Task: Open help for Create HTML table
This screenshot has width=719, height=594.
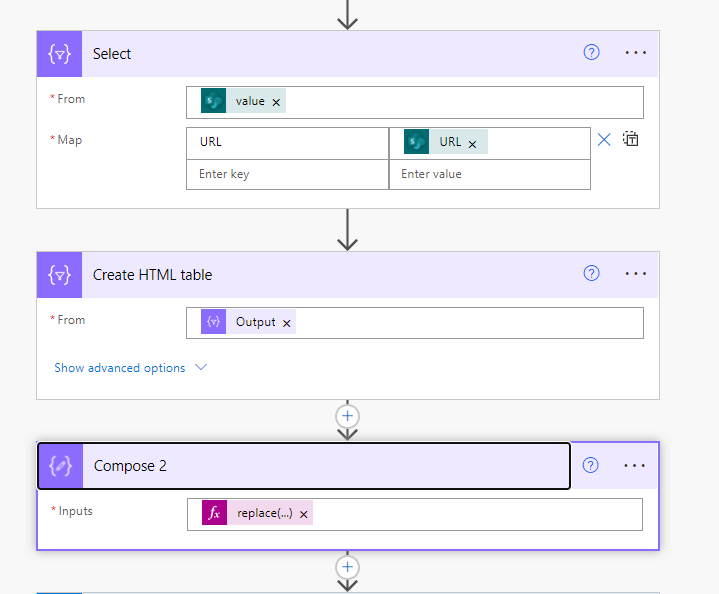Action: pos(591,273)
